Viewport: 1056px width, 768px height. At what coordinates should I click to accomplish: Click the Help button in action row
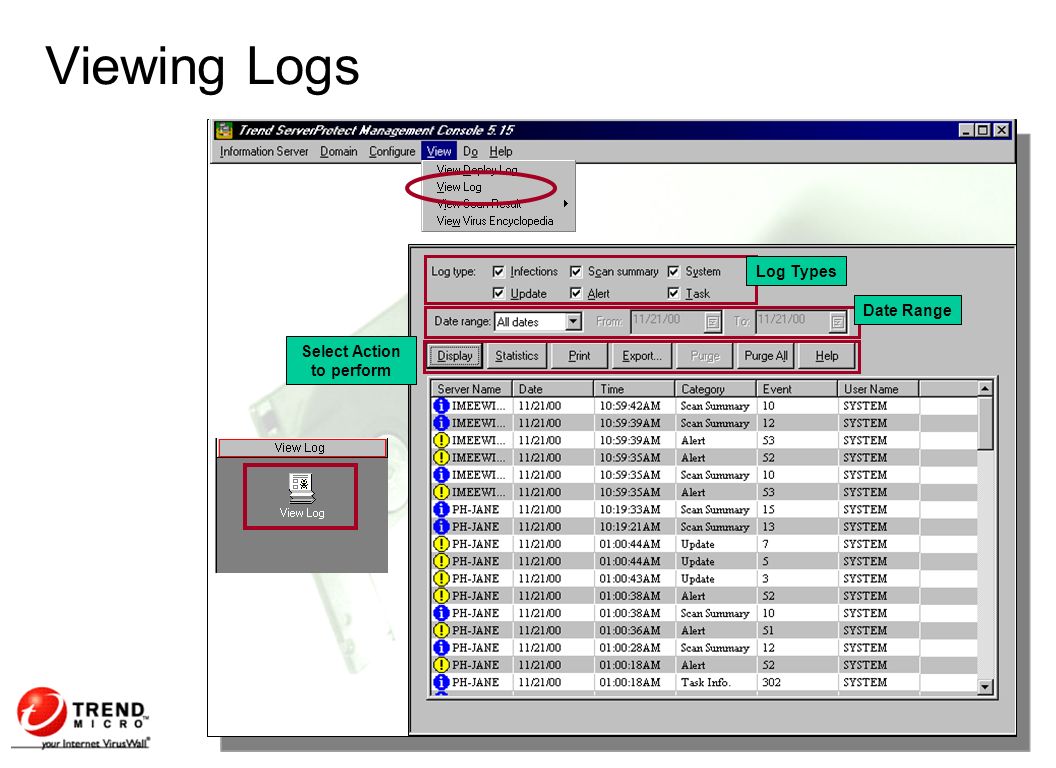point(827,356)
